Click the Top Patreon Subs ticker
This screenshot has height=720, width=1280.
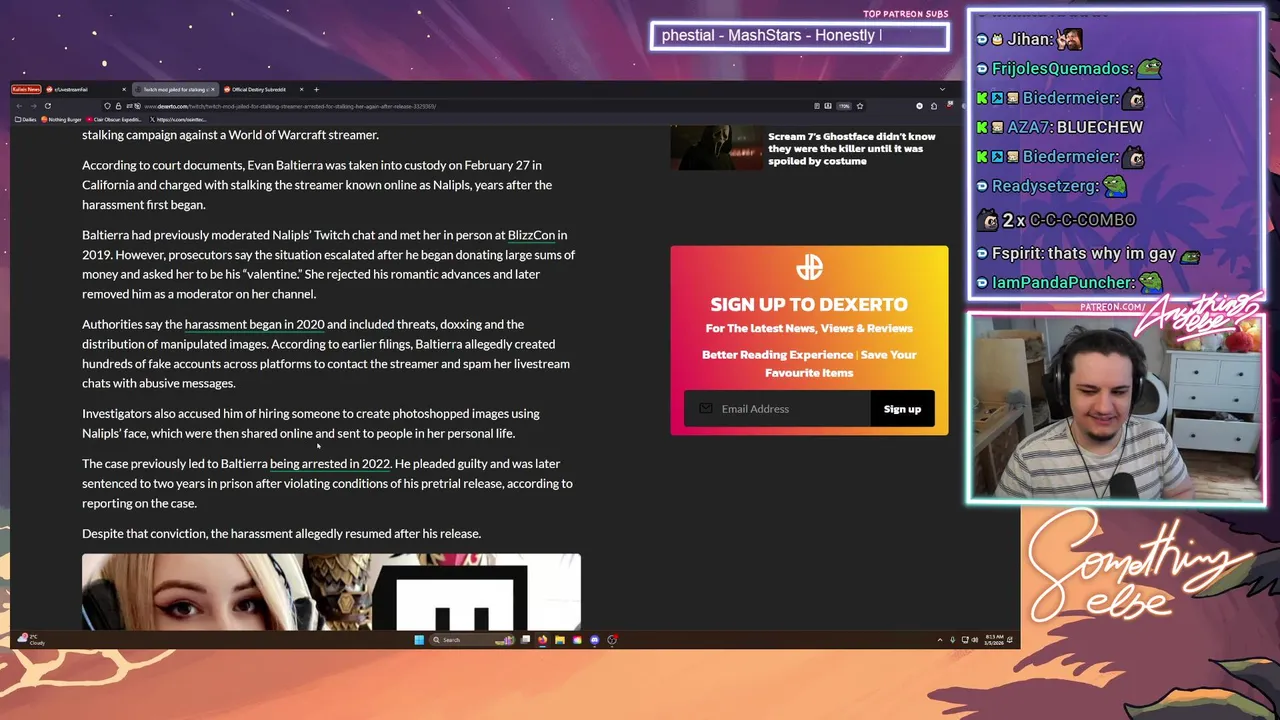click(x=799, y=36)
